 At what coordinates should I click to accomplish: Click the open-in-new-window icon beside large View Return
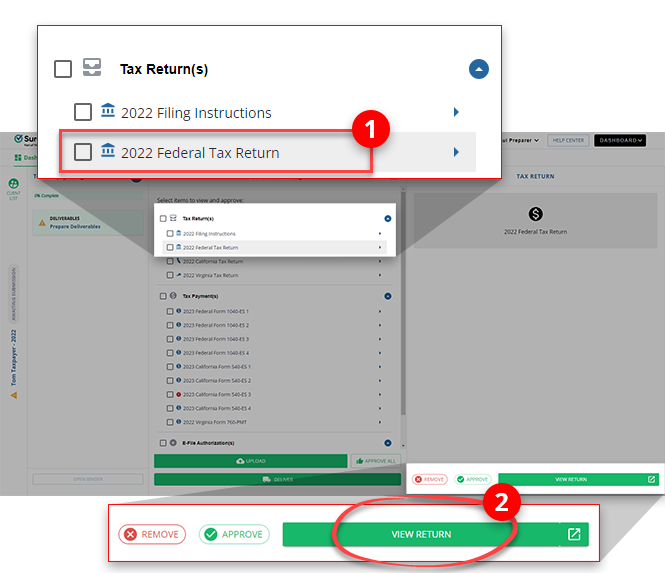[574, 534]
